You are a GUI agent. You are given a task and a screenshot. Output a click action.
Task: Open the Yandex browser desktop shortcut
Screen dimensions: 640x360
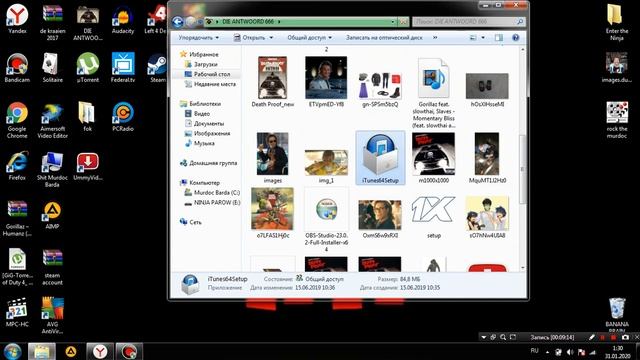tap(17, 19)
